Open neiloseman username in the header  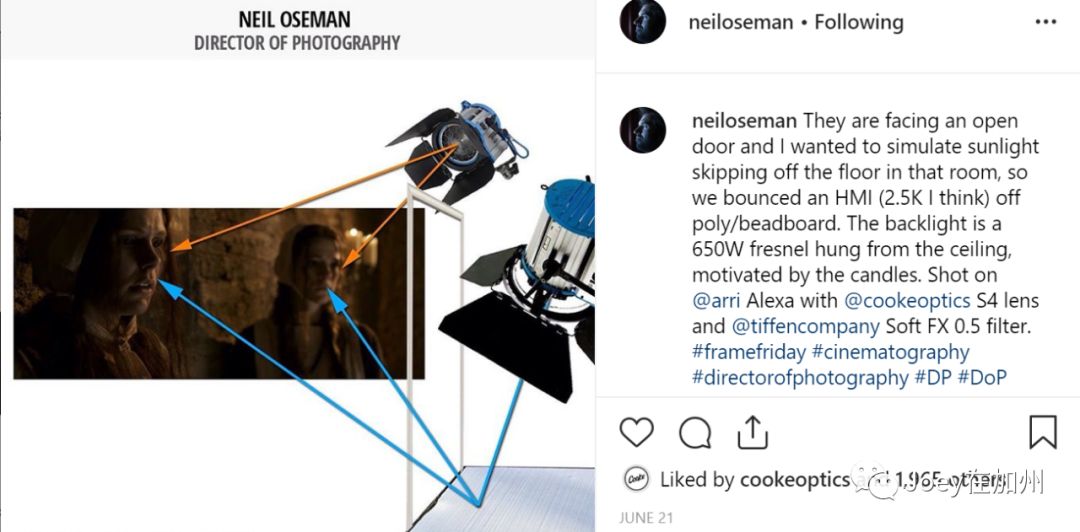pyautogui.click(x=740, y=22)
